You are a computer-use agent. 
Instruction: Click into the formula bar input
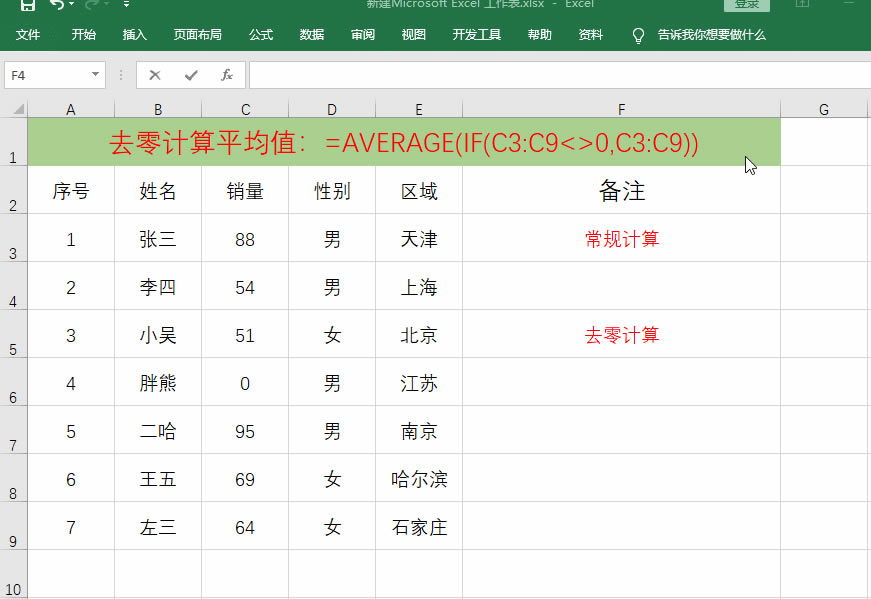[x=560, y=75]
